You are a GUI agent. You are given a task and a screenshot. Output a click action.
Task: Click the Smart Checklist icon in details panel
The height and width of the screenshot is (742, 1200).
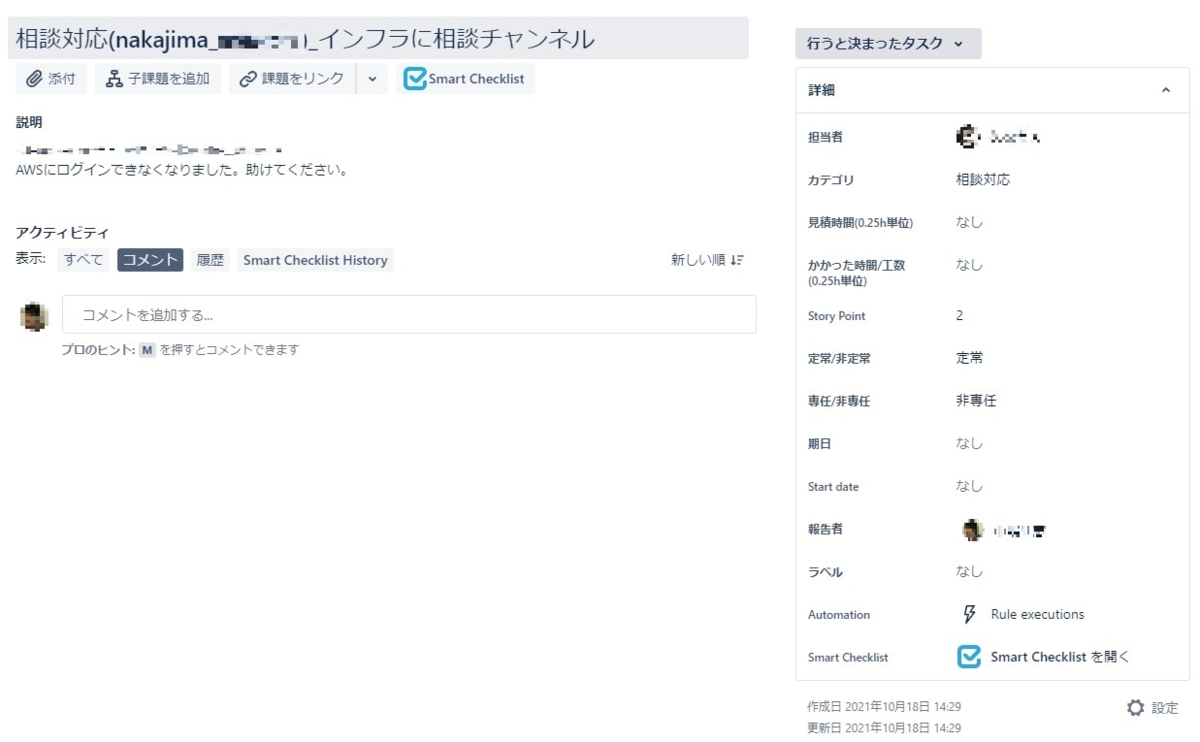(968, 657)
